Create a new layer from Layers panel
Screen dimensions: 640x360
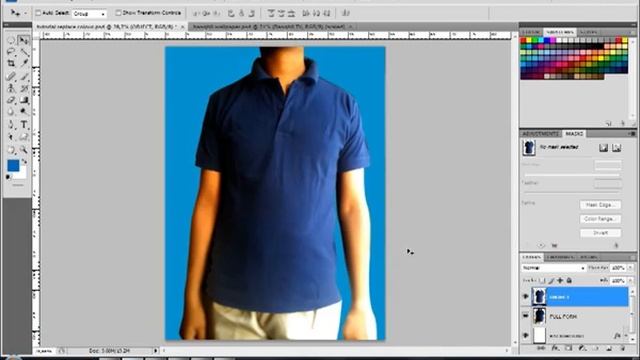(609, 349)
